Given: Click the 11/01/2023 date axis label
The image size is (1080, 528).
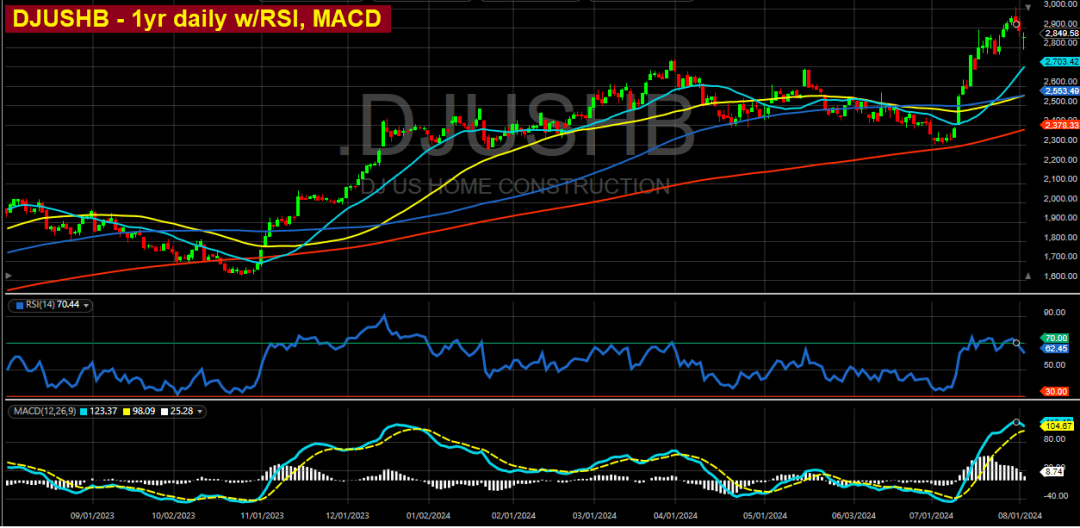Looking at the screenshot, I should 262,515.
